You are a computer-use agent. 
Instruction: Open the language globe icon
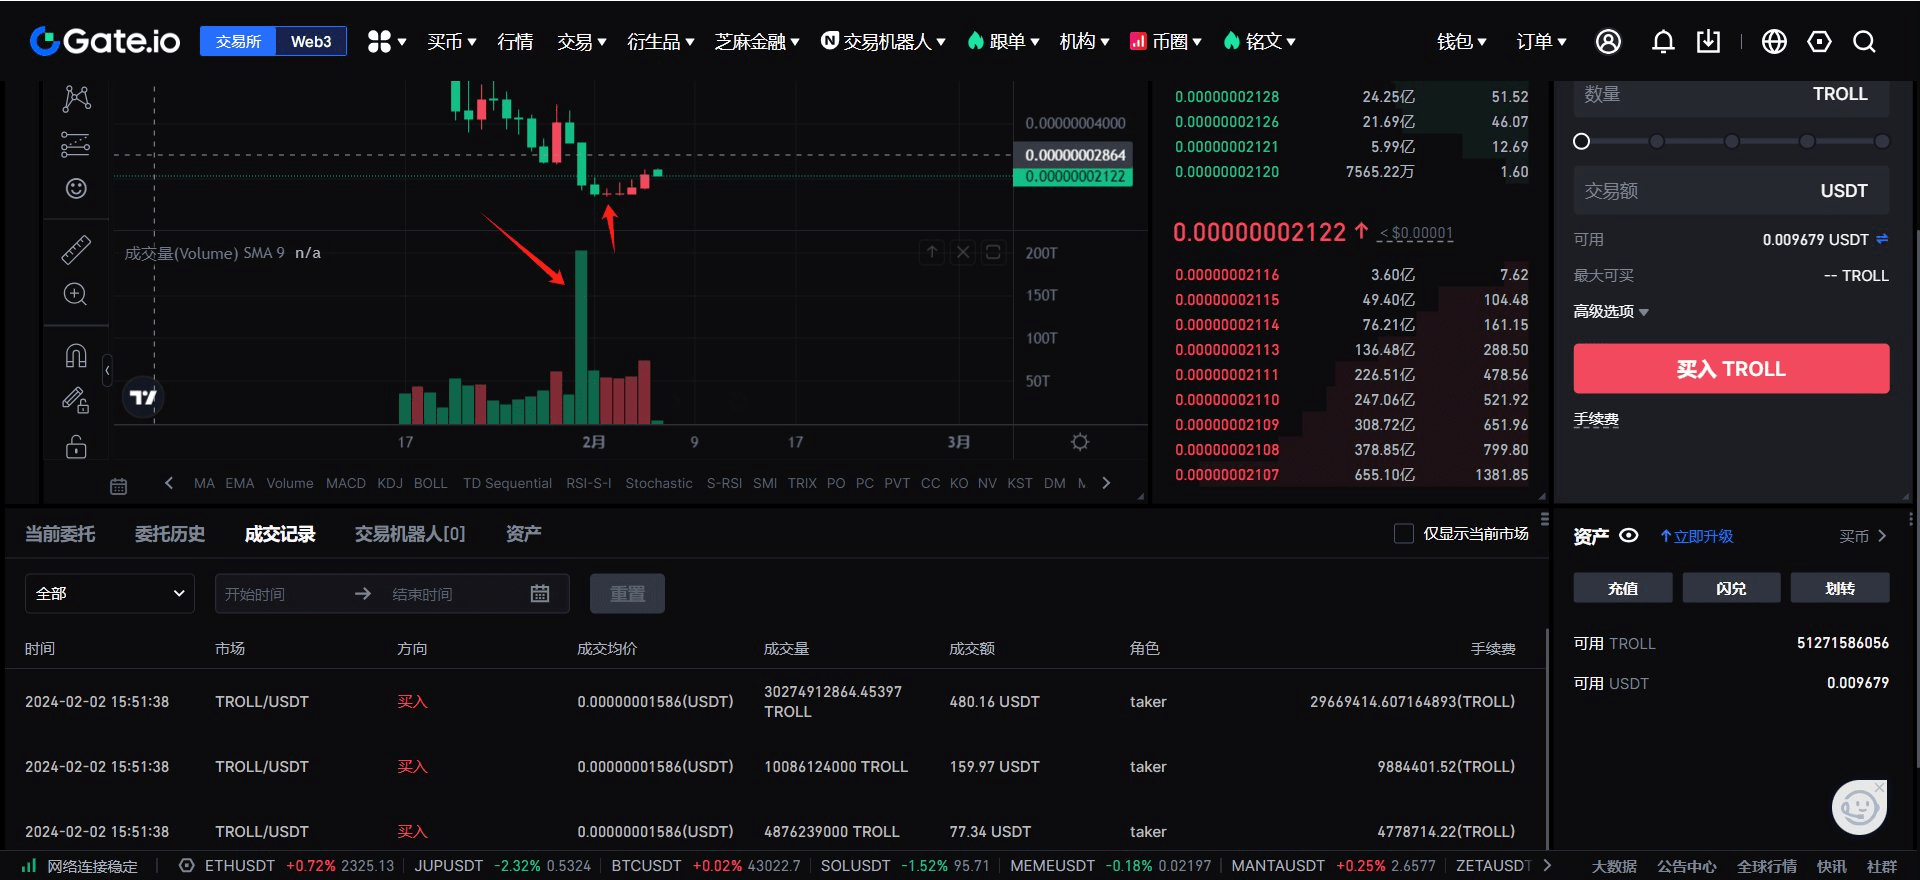pos(1774,41)
